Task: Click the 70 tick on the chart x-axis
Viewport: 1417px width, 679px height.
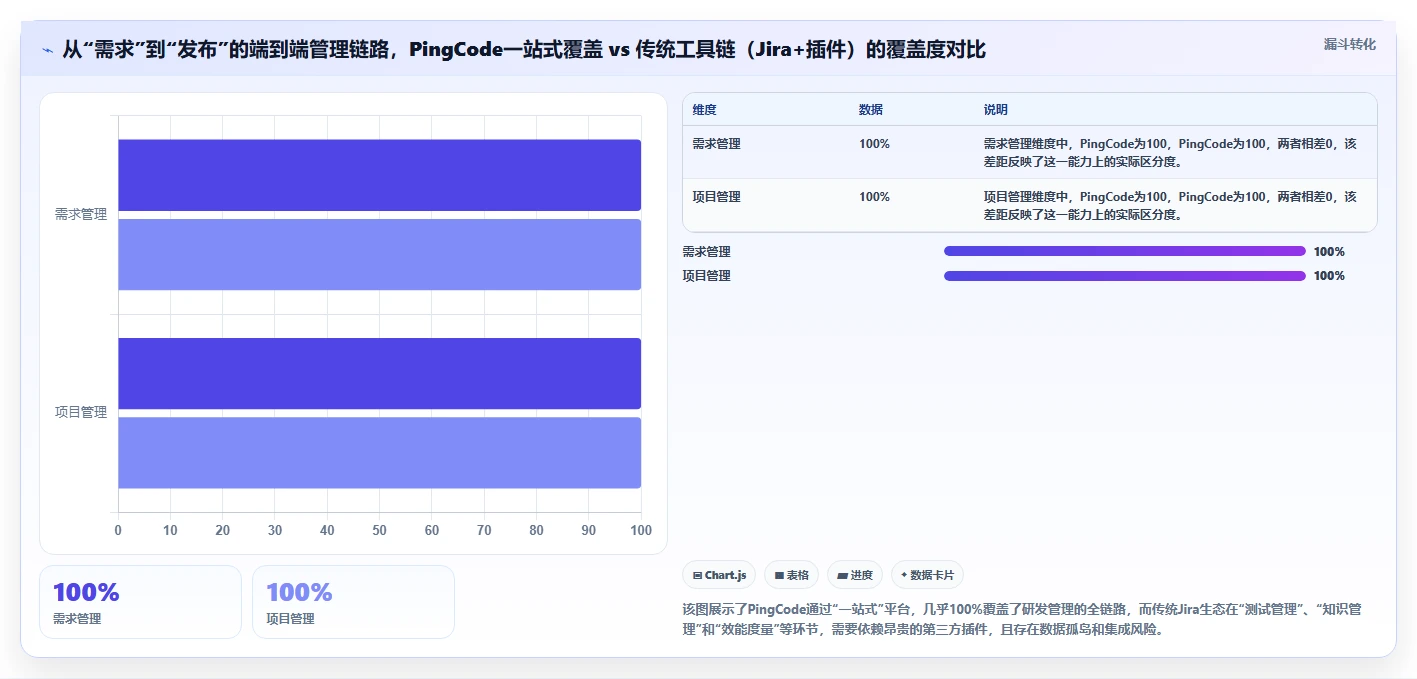Action: pos(484,530)
